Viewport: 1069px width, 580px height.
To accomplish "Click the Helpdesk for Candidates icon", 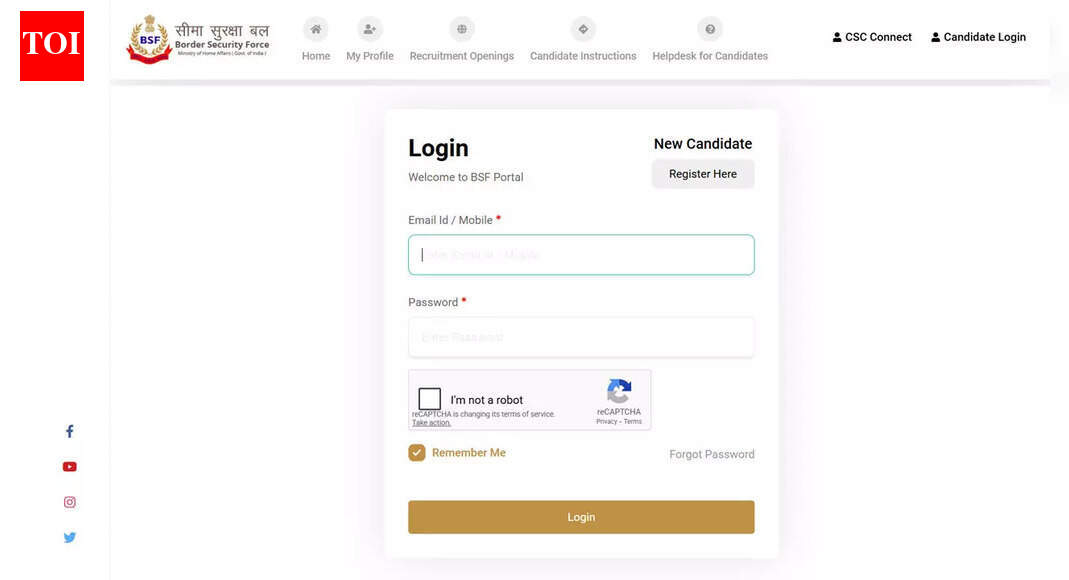I will pyautogui.click(x=710, y=30).
